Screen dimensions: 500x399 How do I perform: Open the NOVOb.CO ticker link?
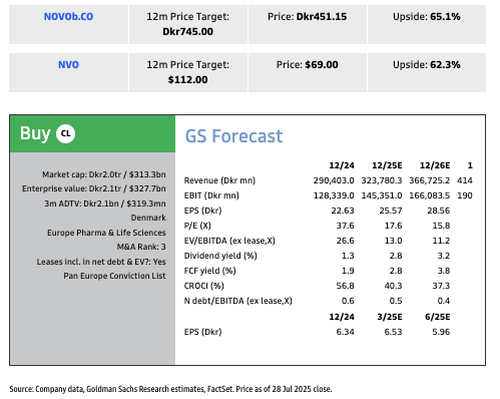pyautogui.click(x=68, y=17)
